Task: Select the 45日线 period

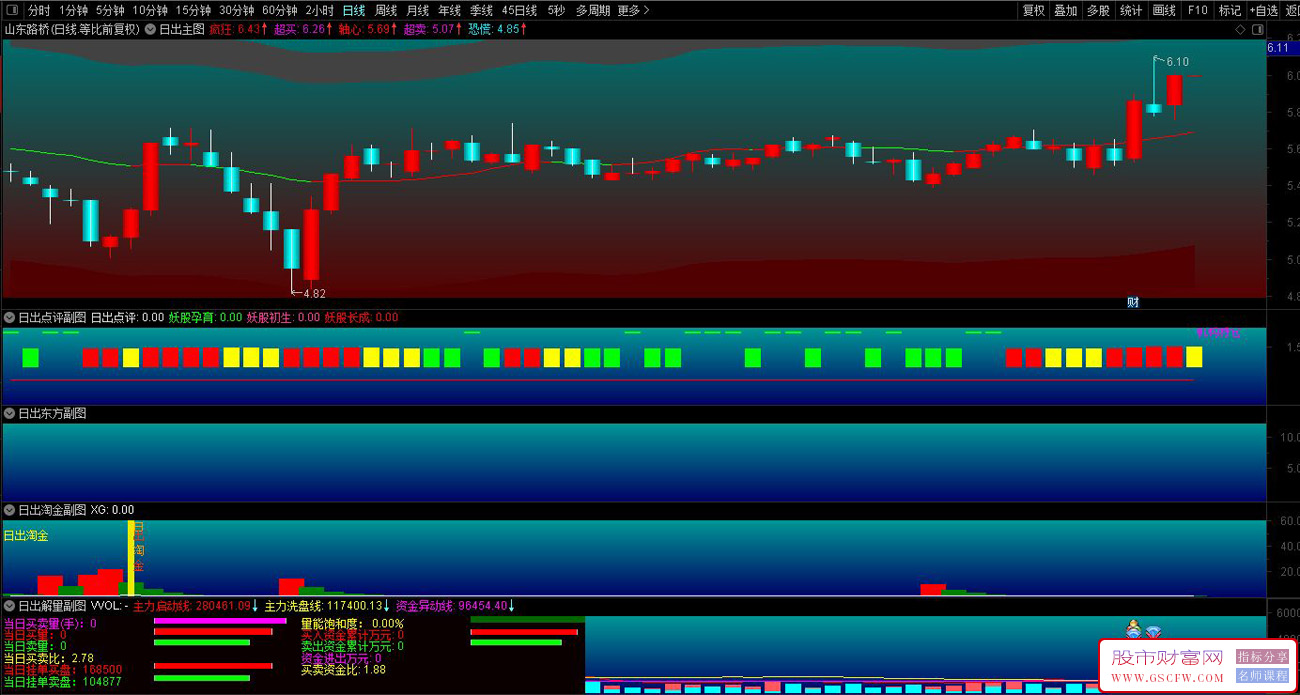Action: coord(519,10)
